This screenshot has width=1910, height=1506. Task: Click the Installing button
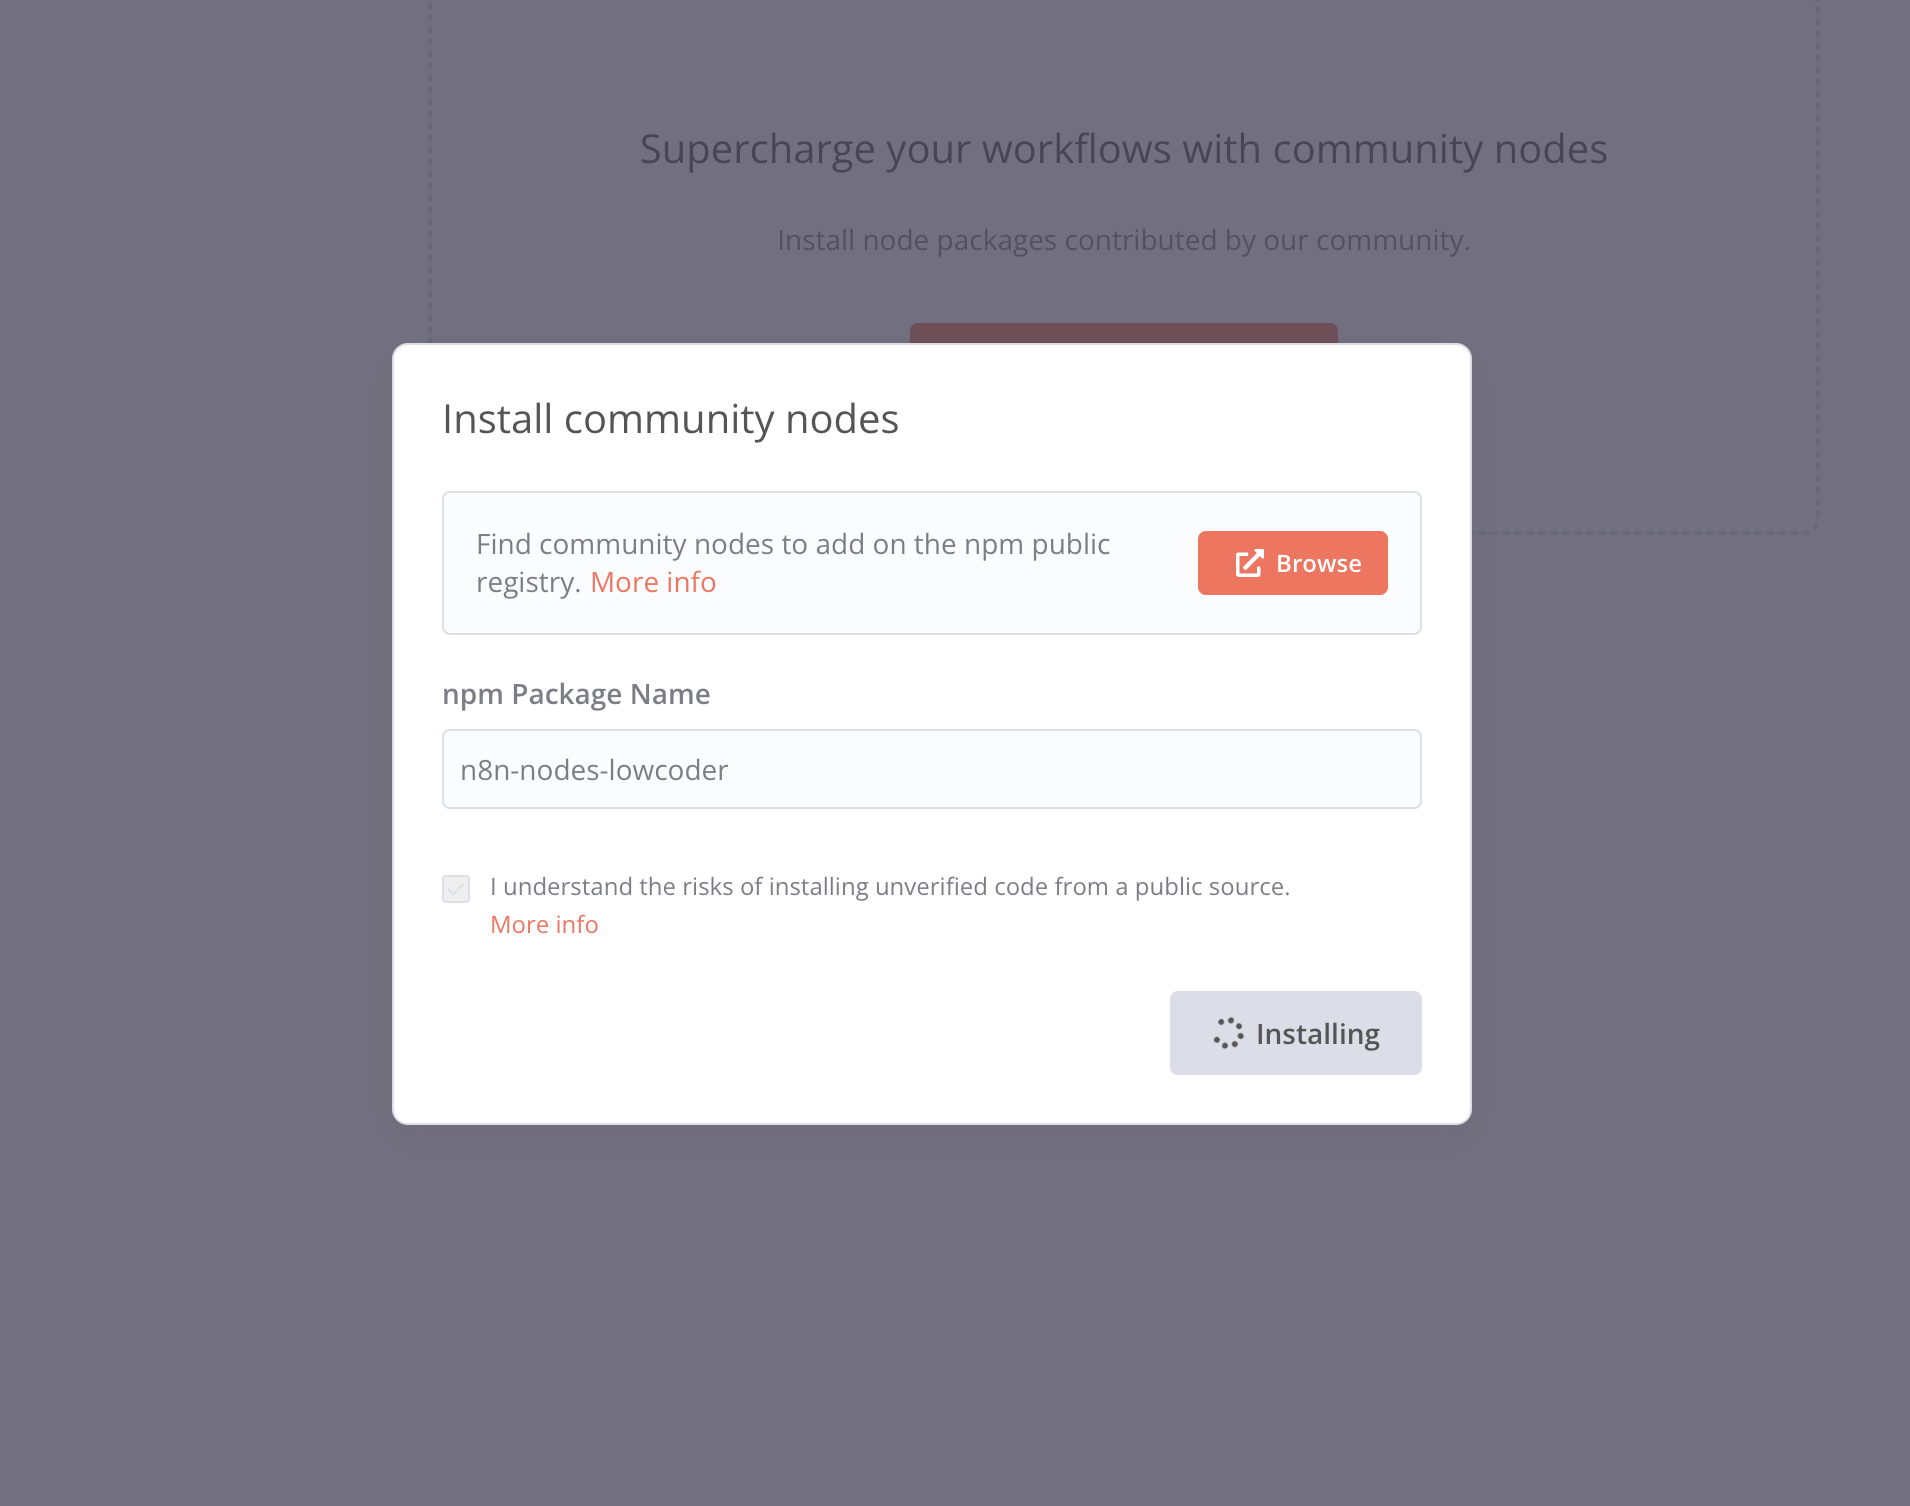tap(1295, 1033)
